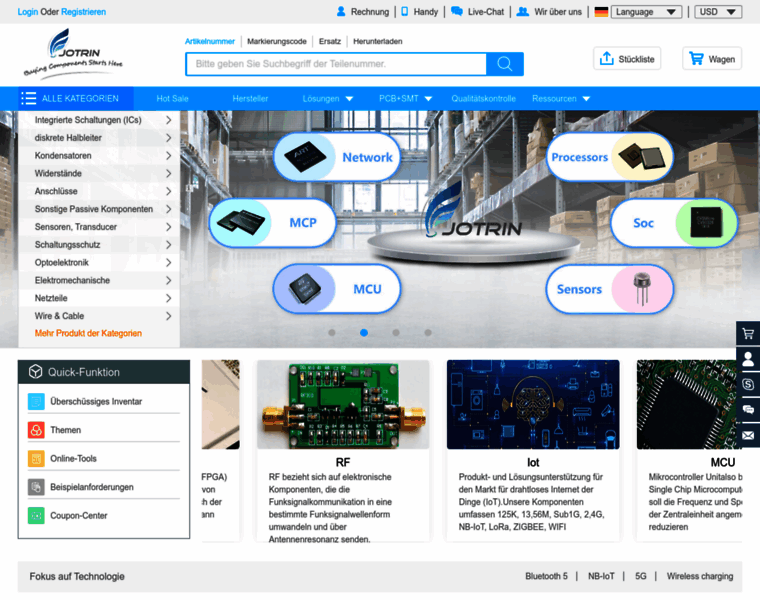Click the Stückliste upload icon
Screen dimensions: 760x600
[606, 59]
